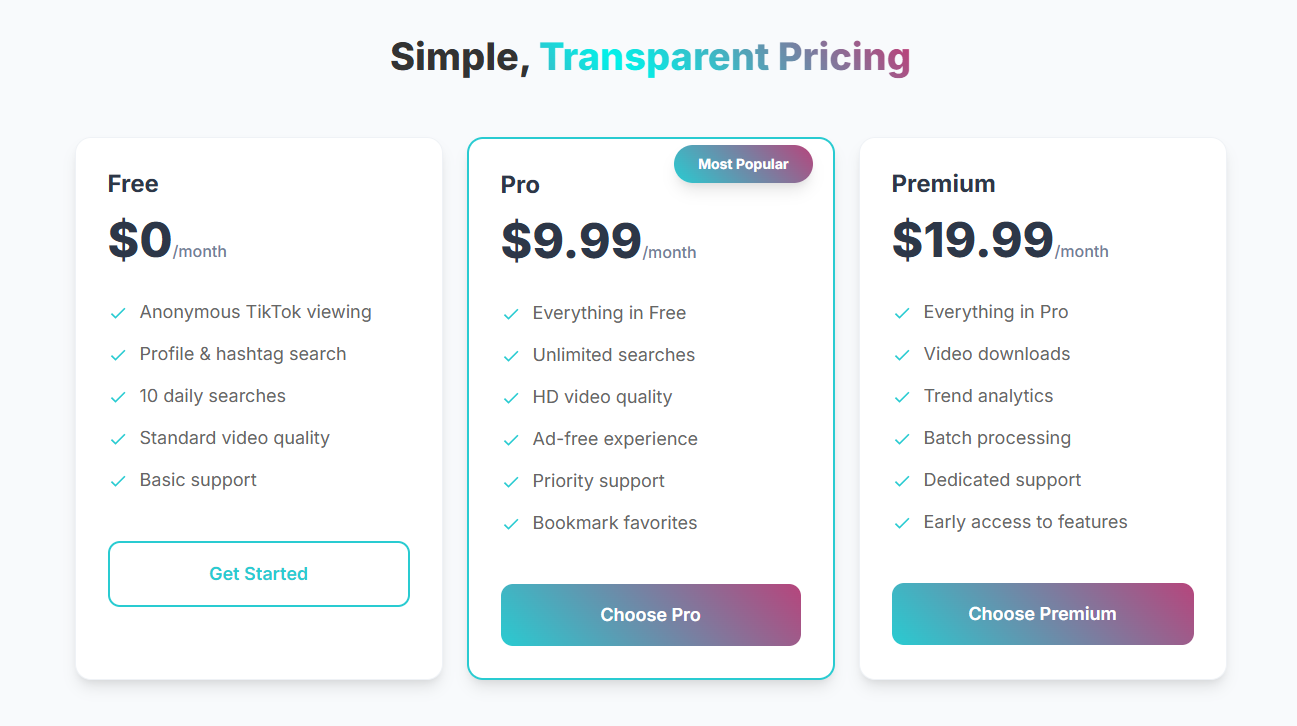This screenshot has height=726, width=1297.
Task: Click the Premium plan title
Action: click(943, 184)
